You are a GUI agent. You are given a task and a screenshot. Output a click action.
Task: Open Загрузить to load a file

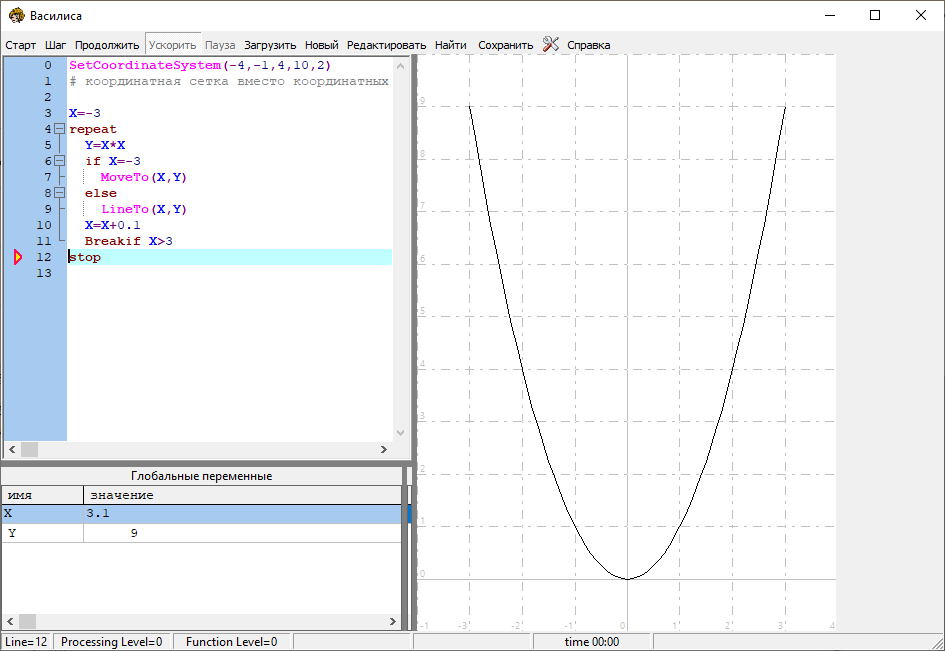[270, 45]
